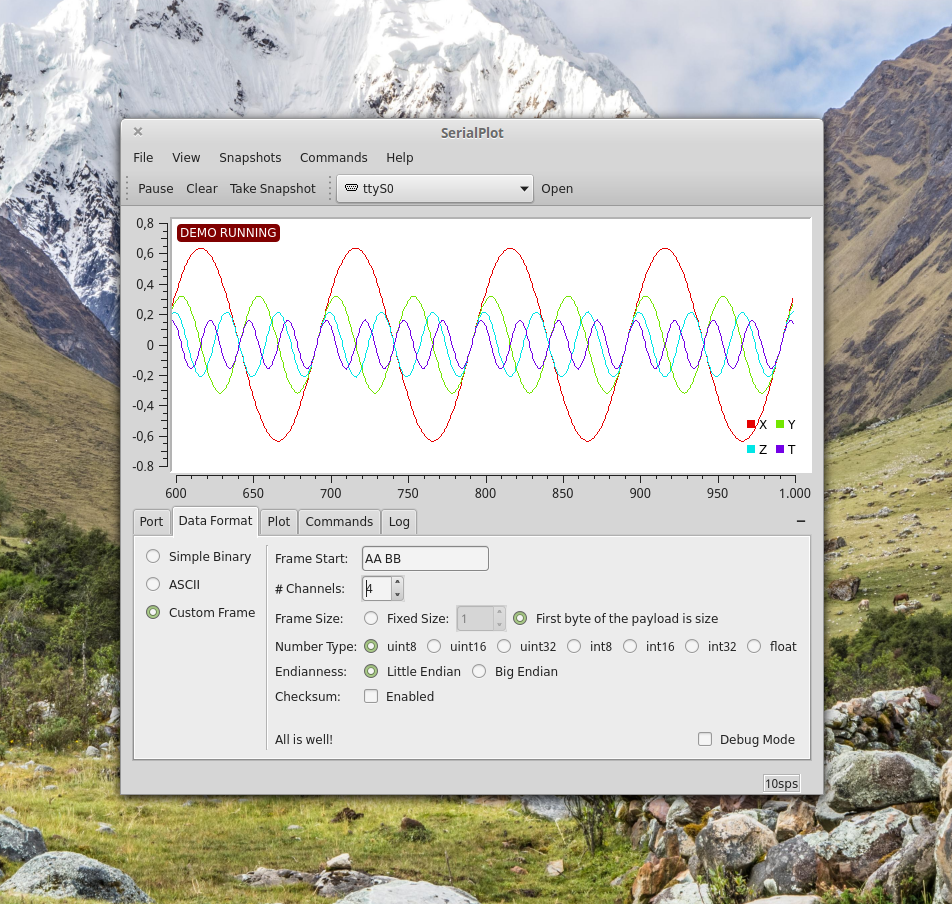
Task: Click the serial port icon in the port selector
Action: pos(350,188)
